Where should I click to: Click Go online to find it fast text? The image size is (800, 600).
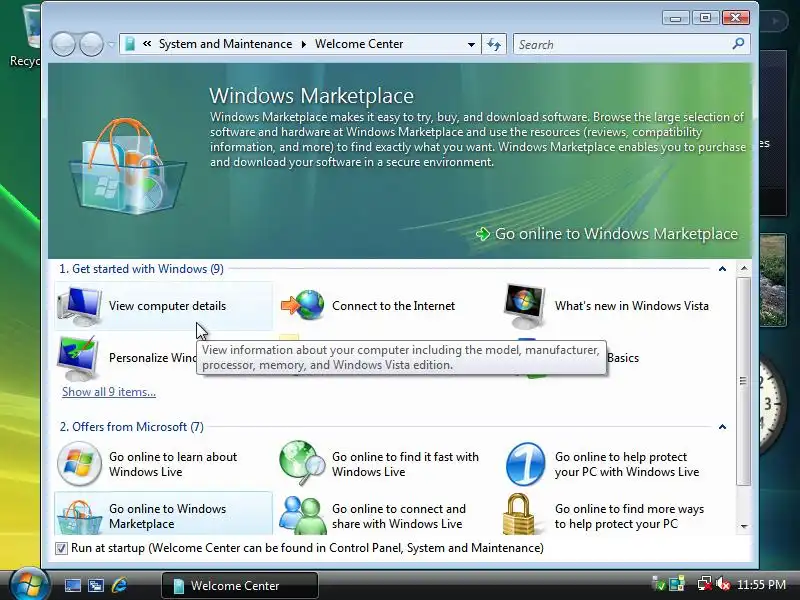pos(405,464)
